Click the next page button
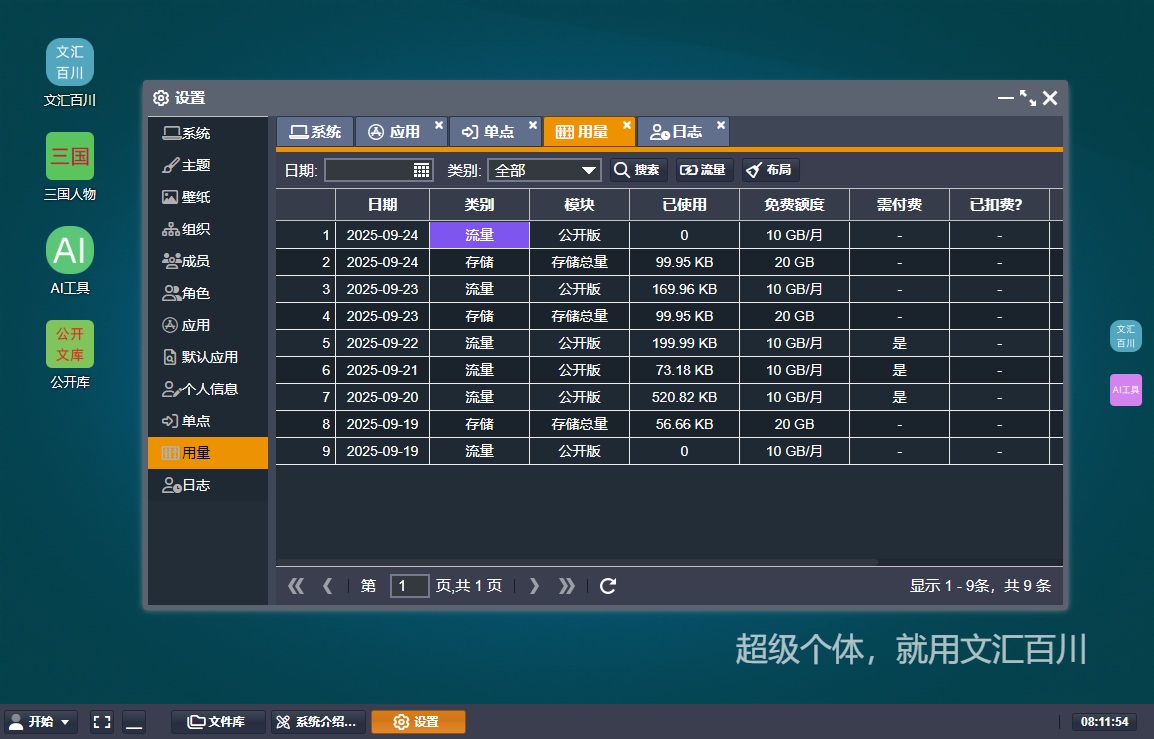 [534, 586]
